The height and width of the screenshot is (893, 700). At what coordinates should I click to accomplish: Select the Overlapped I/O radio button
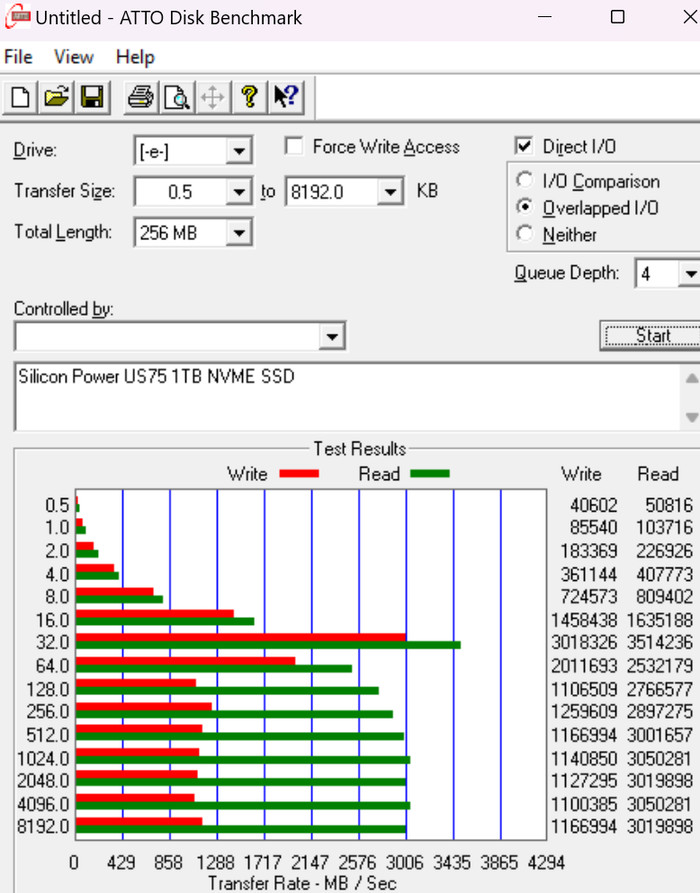[525, 207]
